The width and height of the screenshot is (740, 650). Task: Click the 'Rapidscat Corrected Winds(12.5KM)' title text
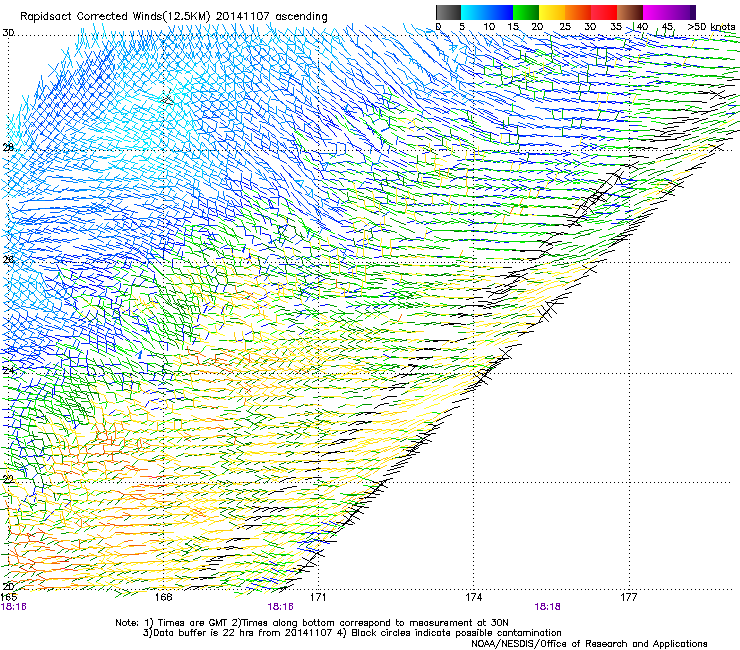(x=115, y=17)
